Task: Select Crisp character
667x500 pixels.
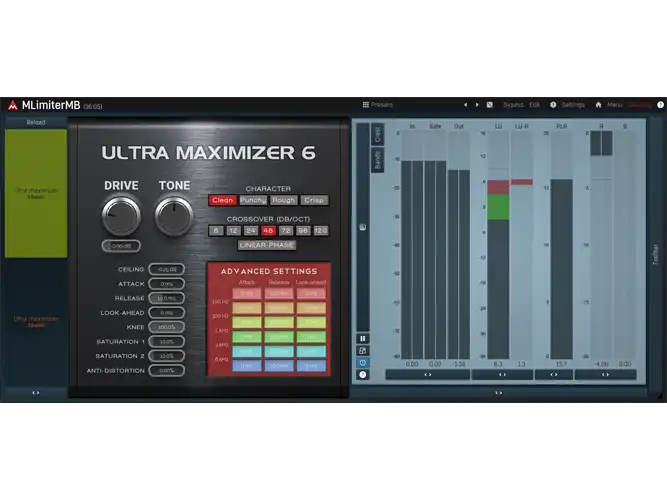Action: (x=314, y=200)
